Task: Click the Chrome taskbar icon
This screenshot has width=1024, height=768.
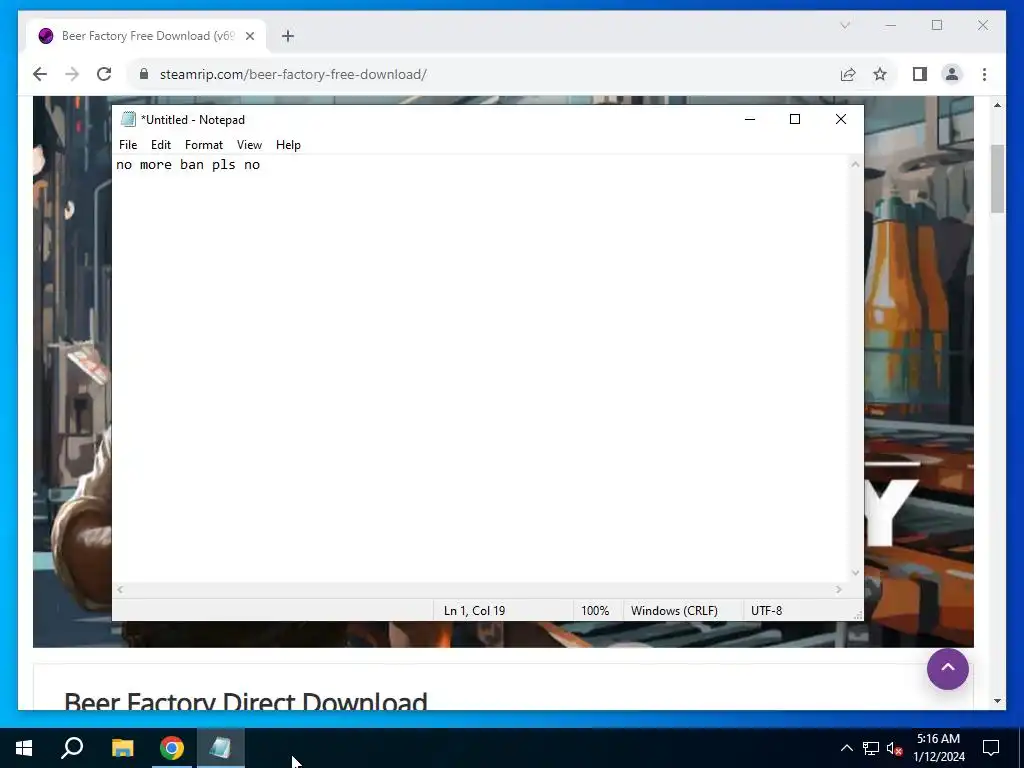Action: [172, 748]
